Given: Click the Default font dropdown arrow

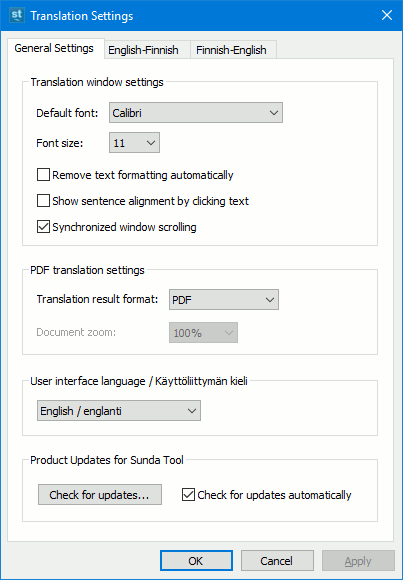Looking at the screenshot, I should (274, 113).
